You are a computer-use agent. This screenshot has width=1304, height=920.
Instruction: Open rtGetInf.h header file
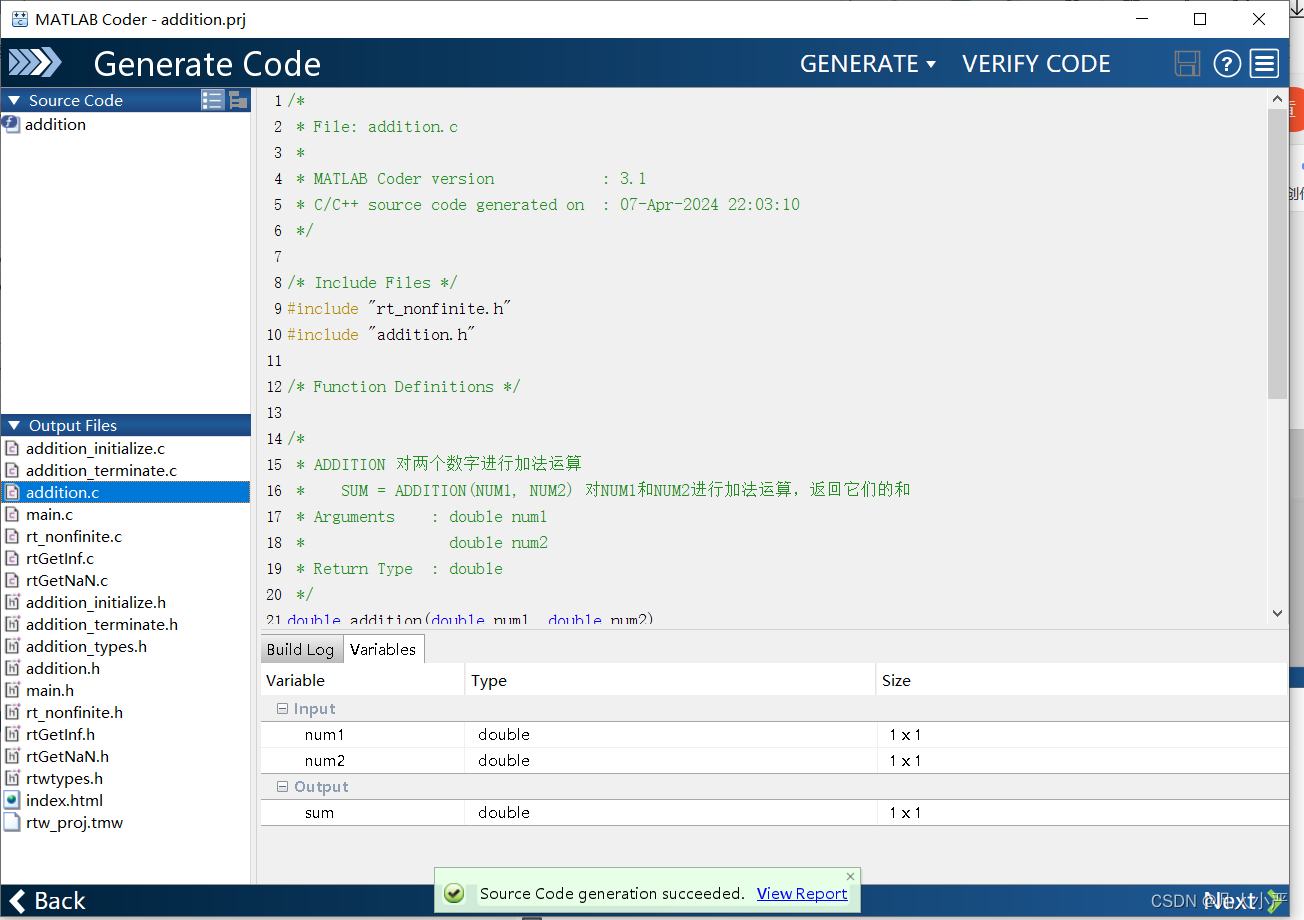(x=60, y=734)
